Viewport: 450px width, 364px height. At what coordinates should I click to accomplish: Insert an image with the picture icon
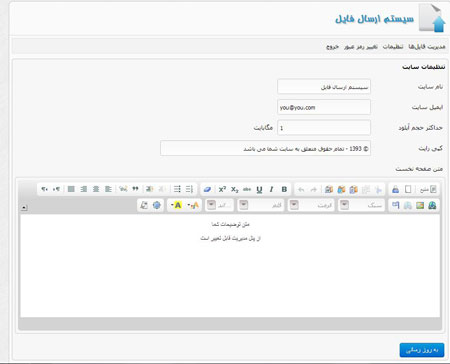(x=420, y=205)
